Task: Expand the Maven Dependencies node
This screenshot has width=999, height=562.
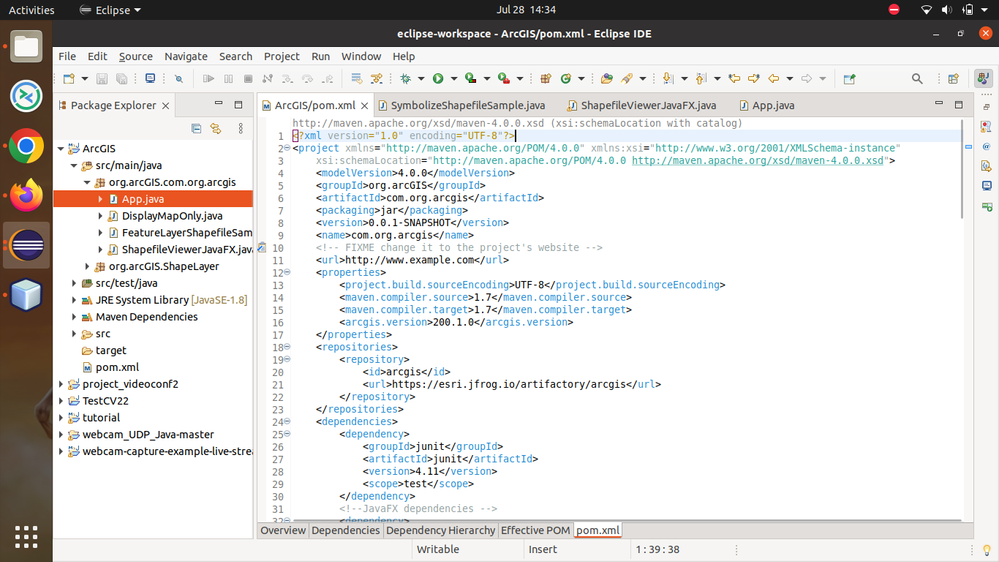Action: [x=74, y=317]
